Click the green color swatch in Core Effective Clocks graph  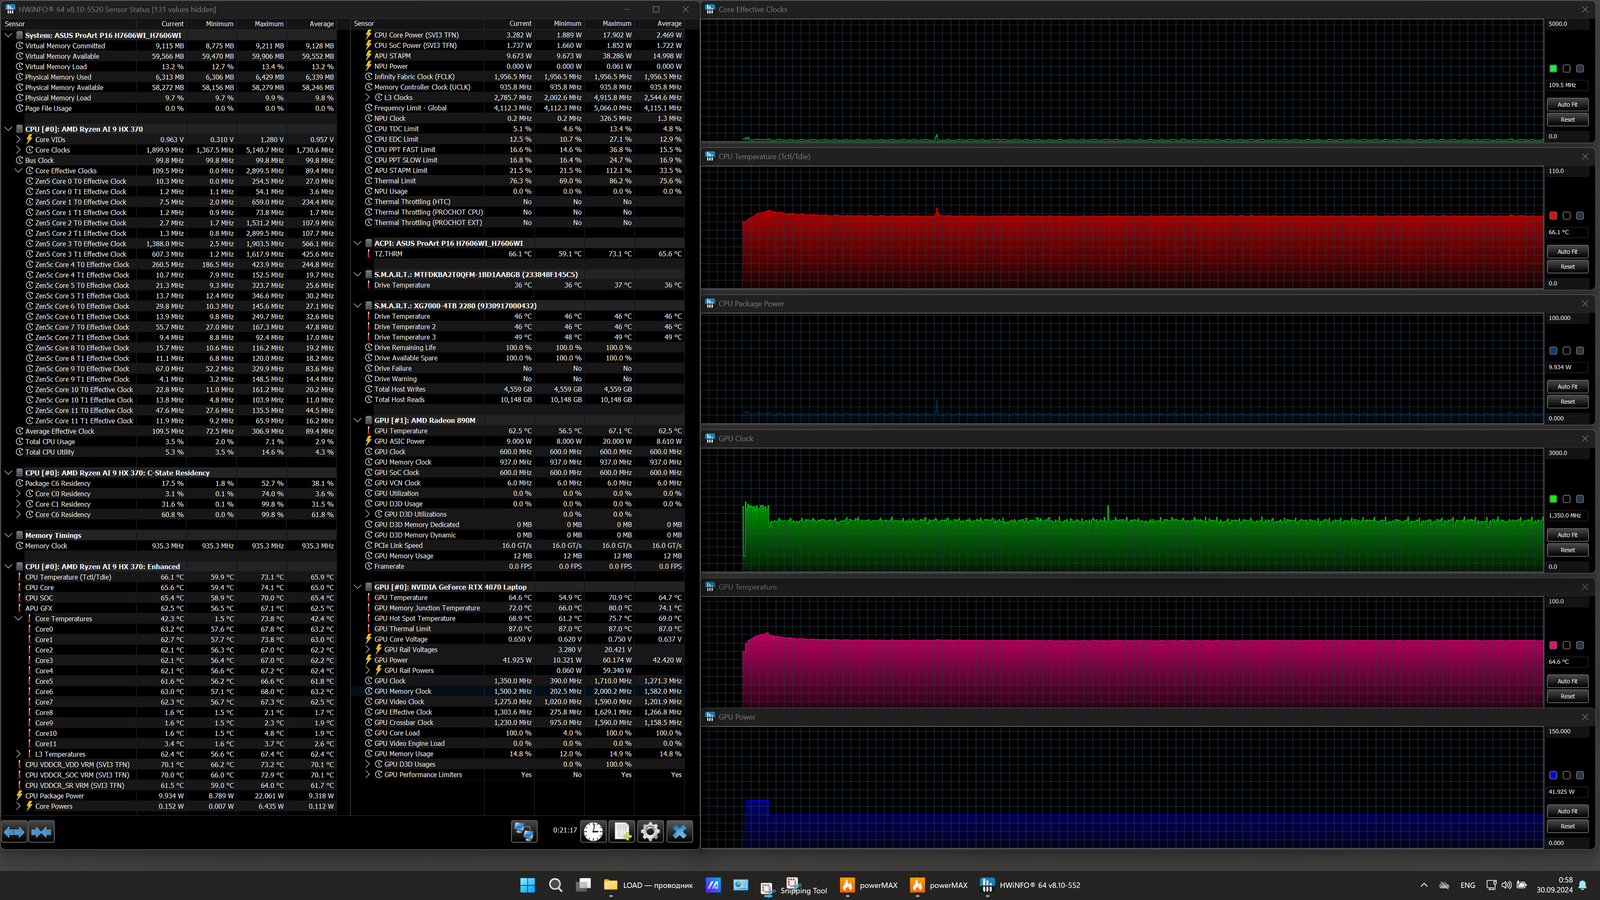[x=1553, y=69]
